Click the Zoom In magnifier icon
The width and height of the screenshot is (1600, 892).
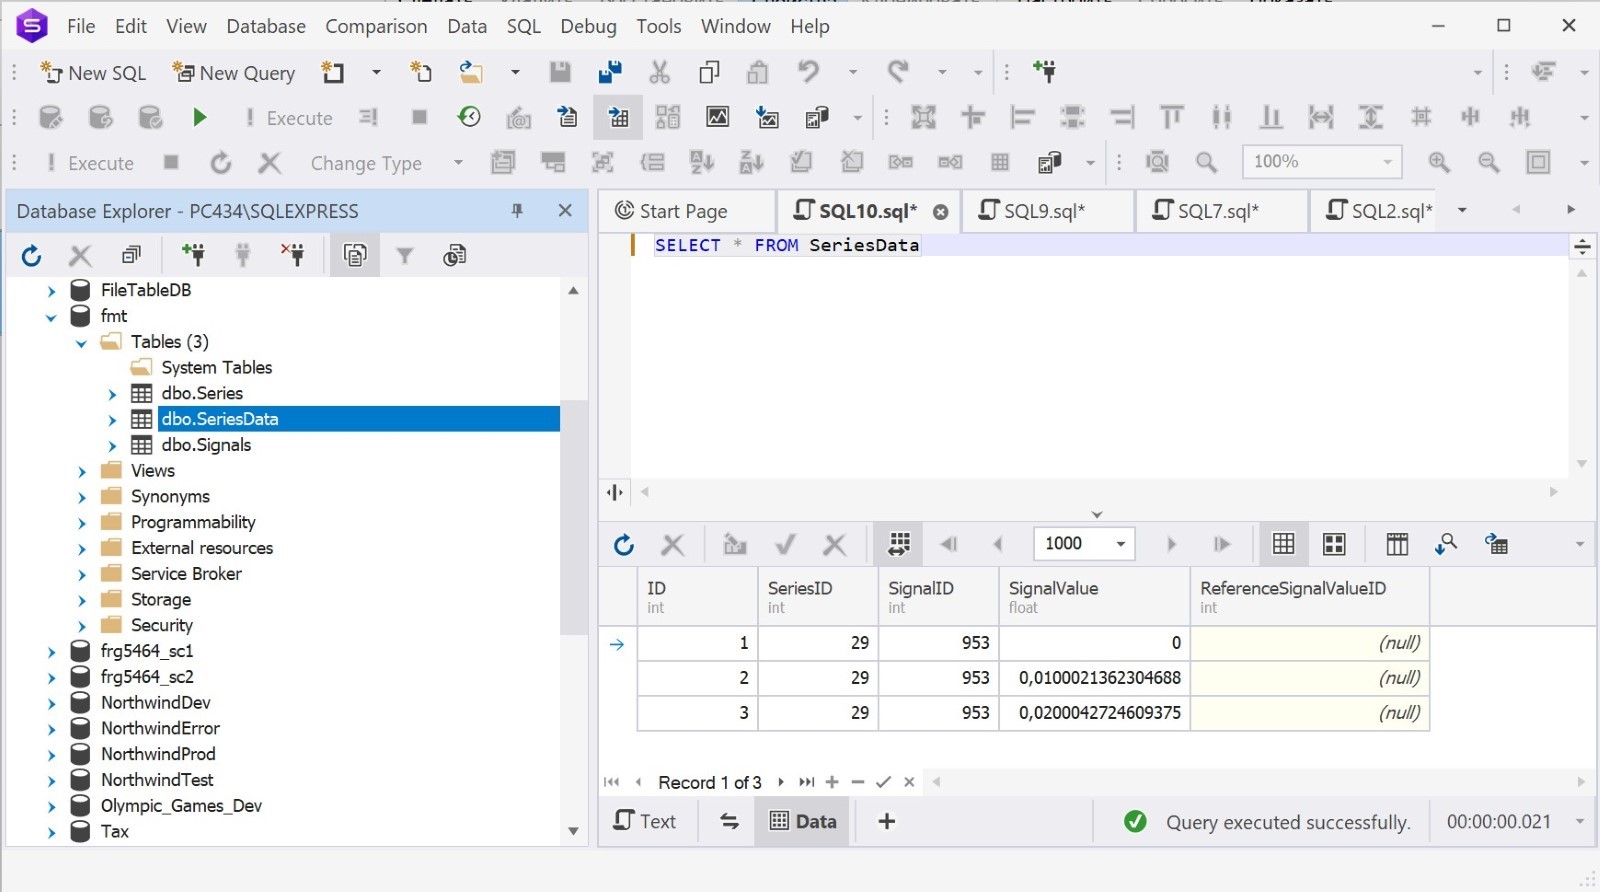tap(1439, 162)
